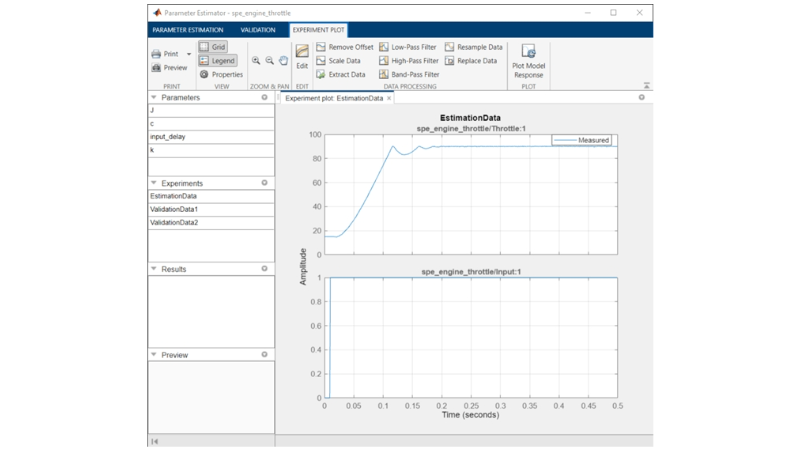Image resolution: width=800 pixels, height=453 pixels.
Task: Minimize the Parameter Estimator window
Action: click(587, 13)
